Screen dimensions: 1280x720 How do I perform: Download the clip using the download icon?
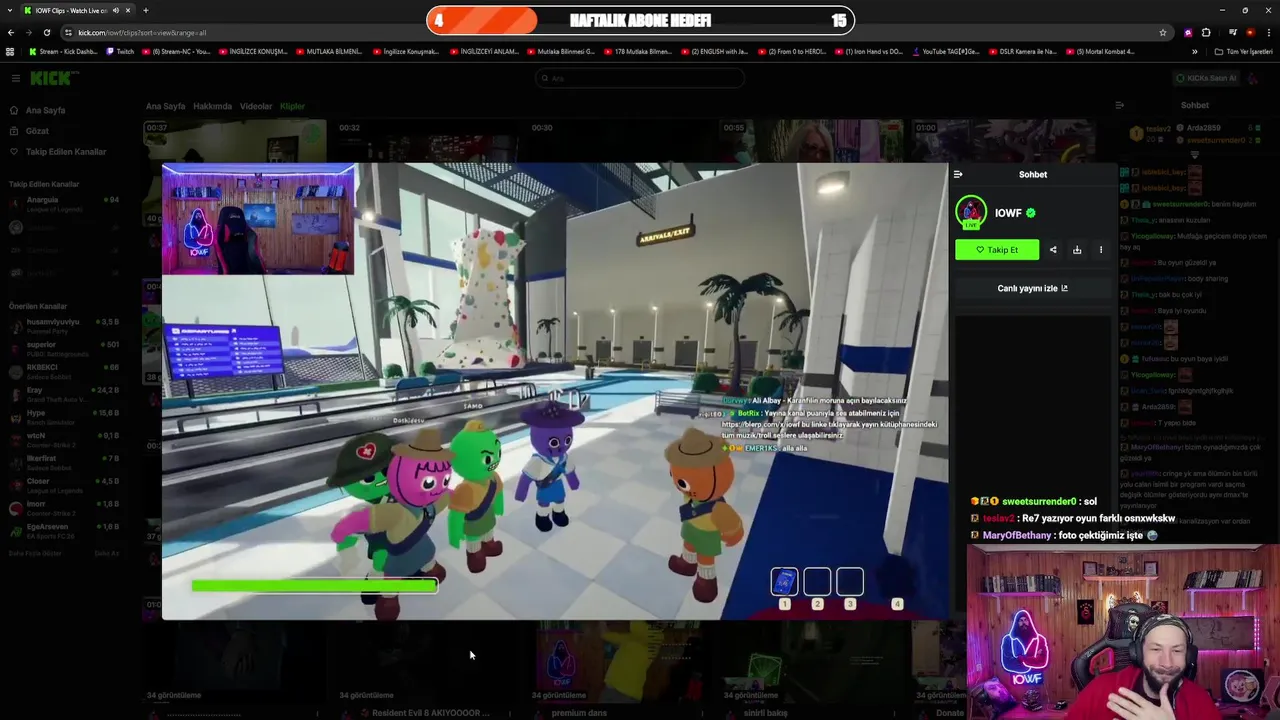(1077, 250)
